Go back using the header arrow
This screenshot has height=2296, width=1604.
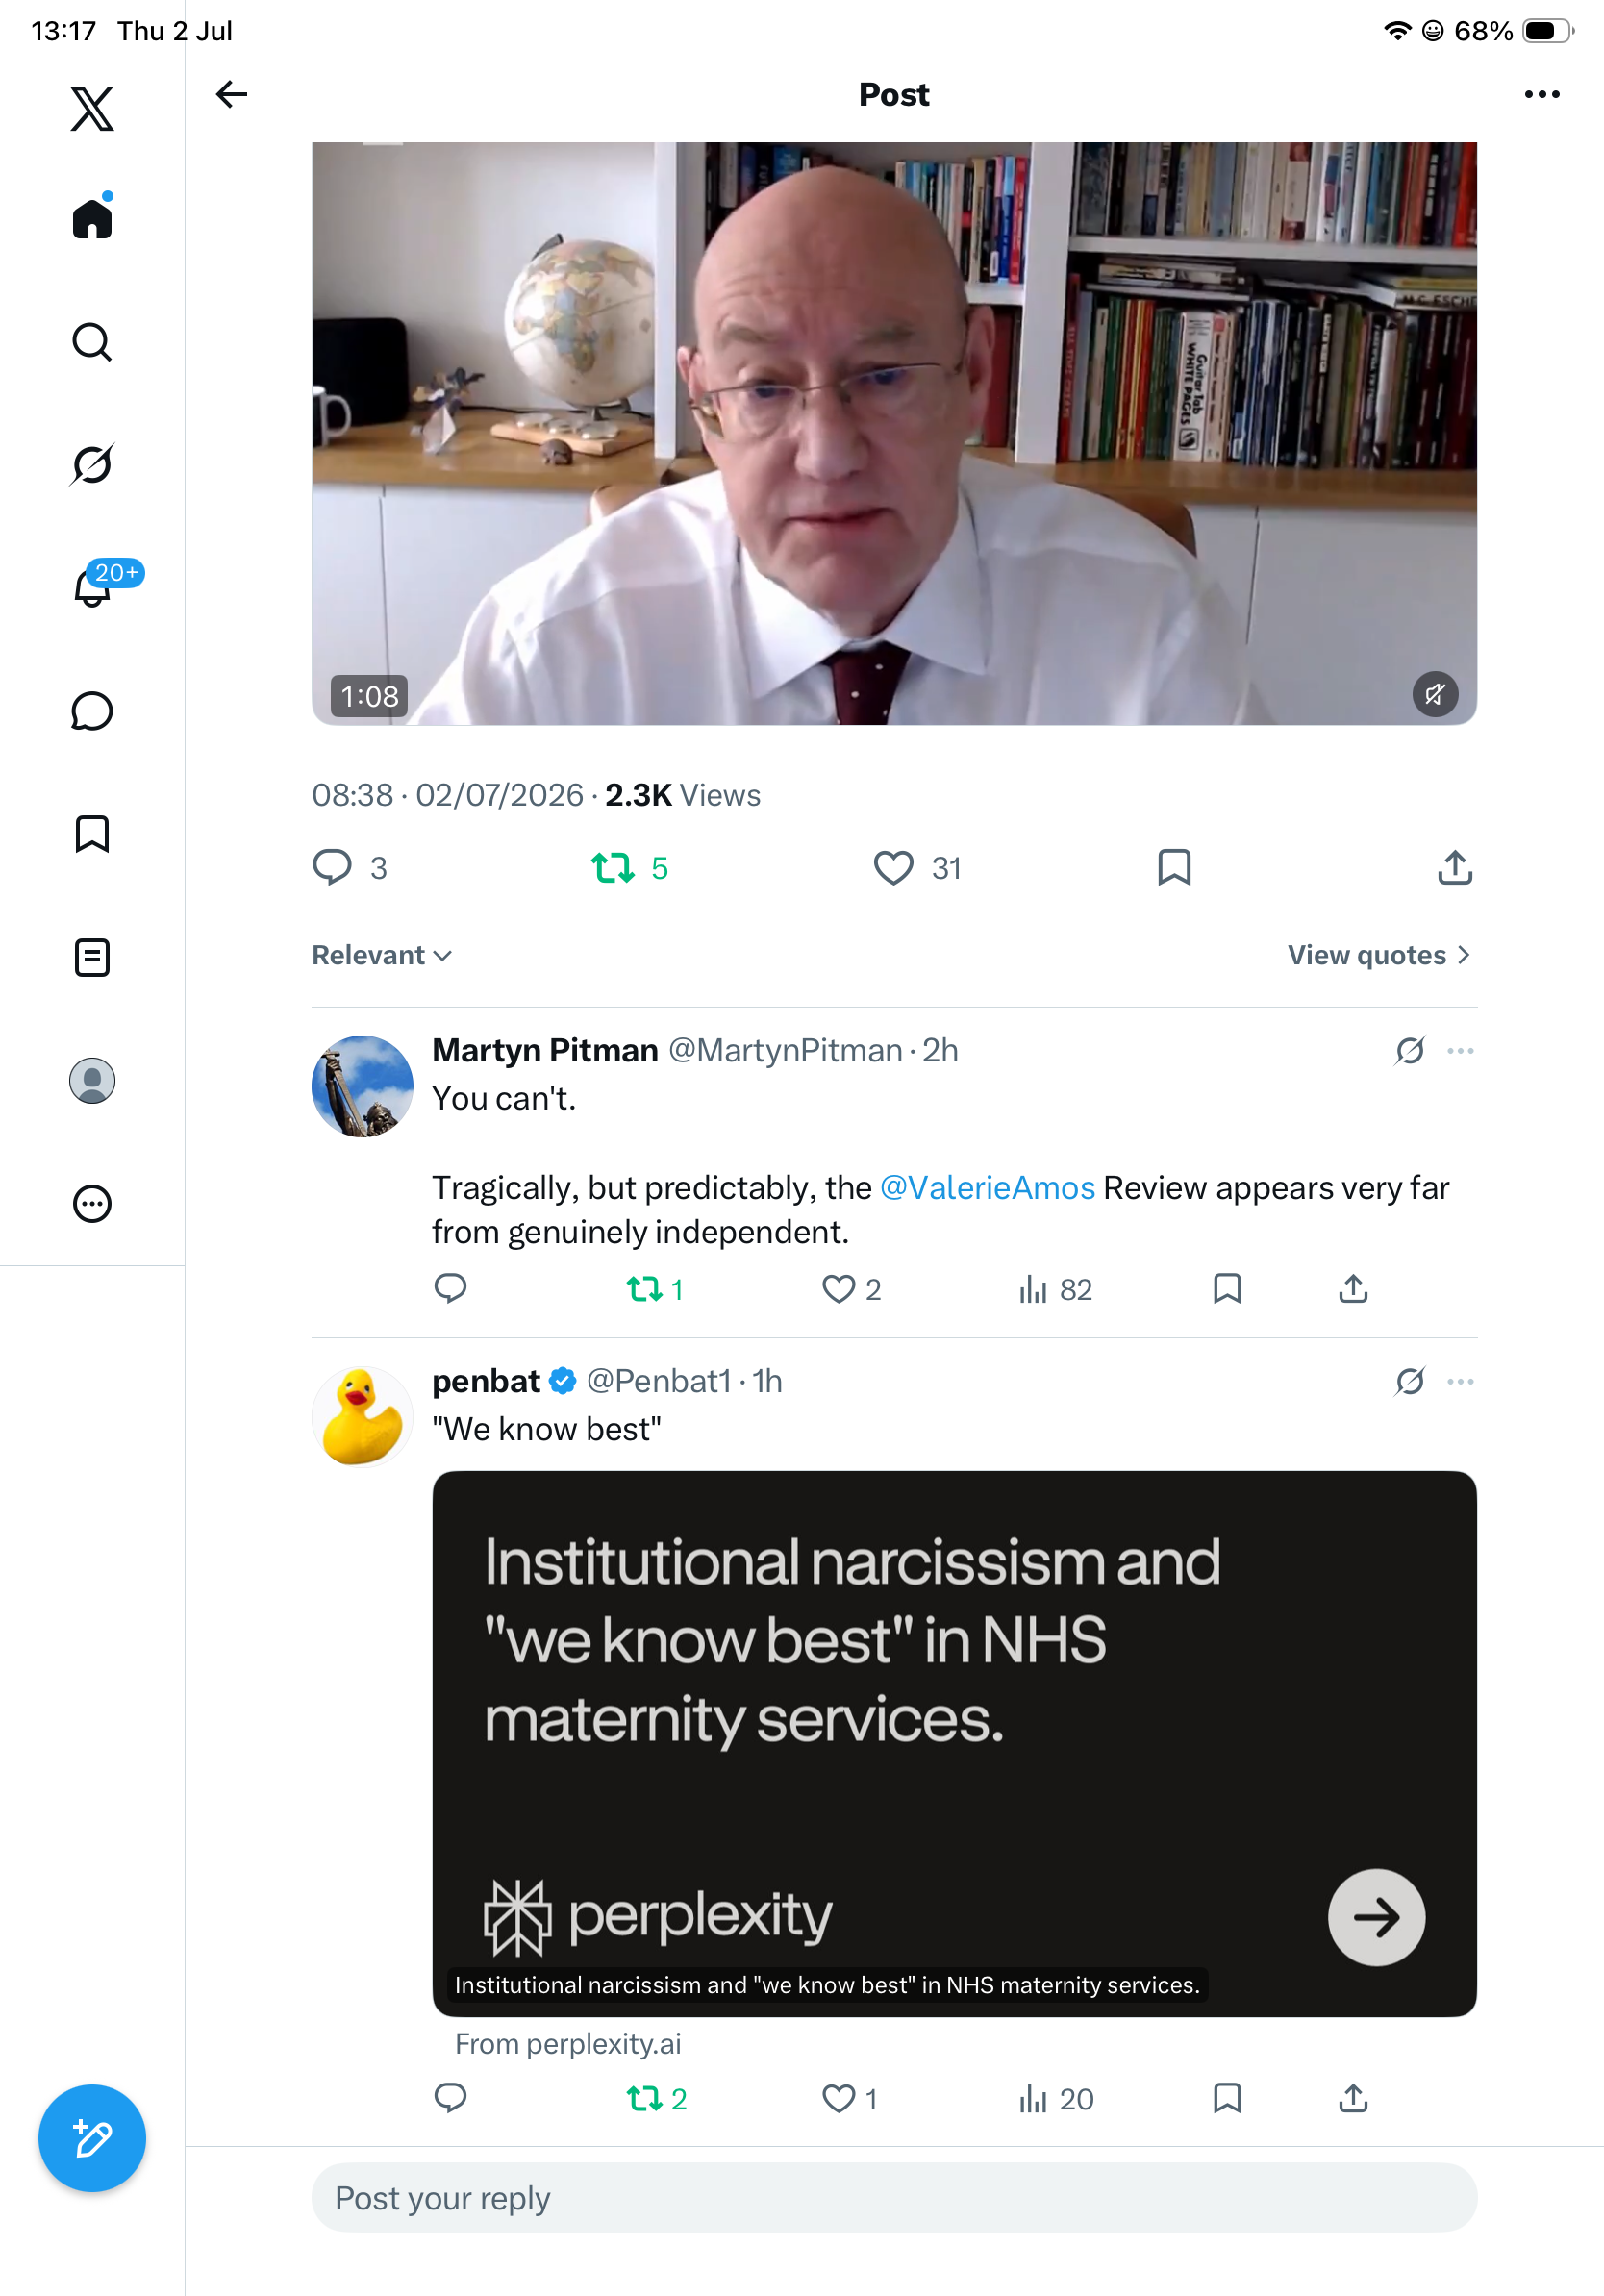coord(231,94)
